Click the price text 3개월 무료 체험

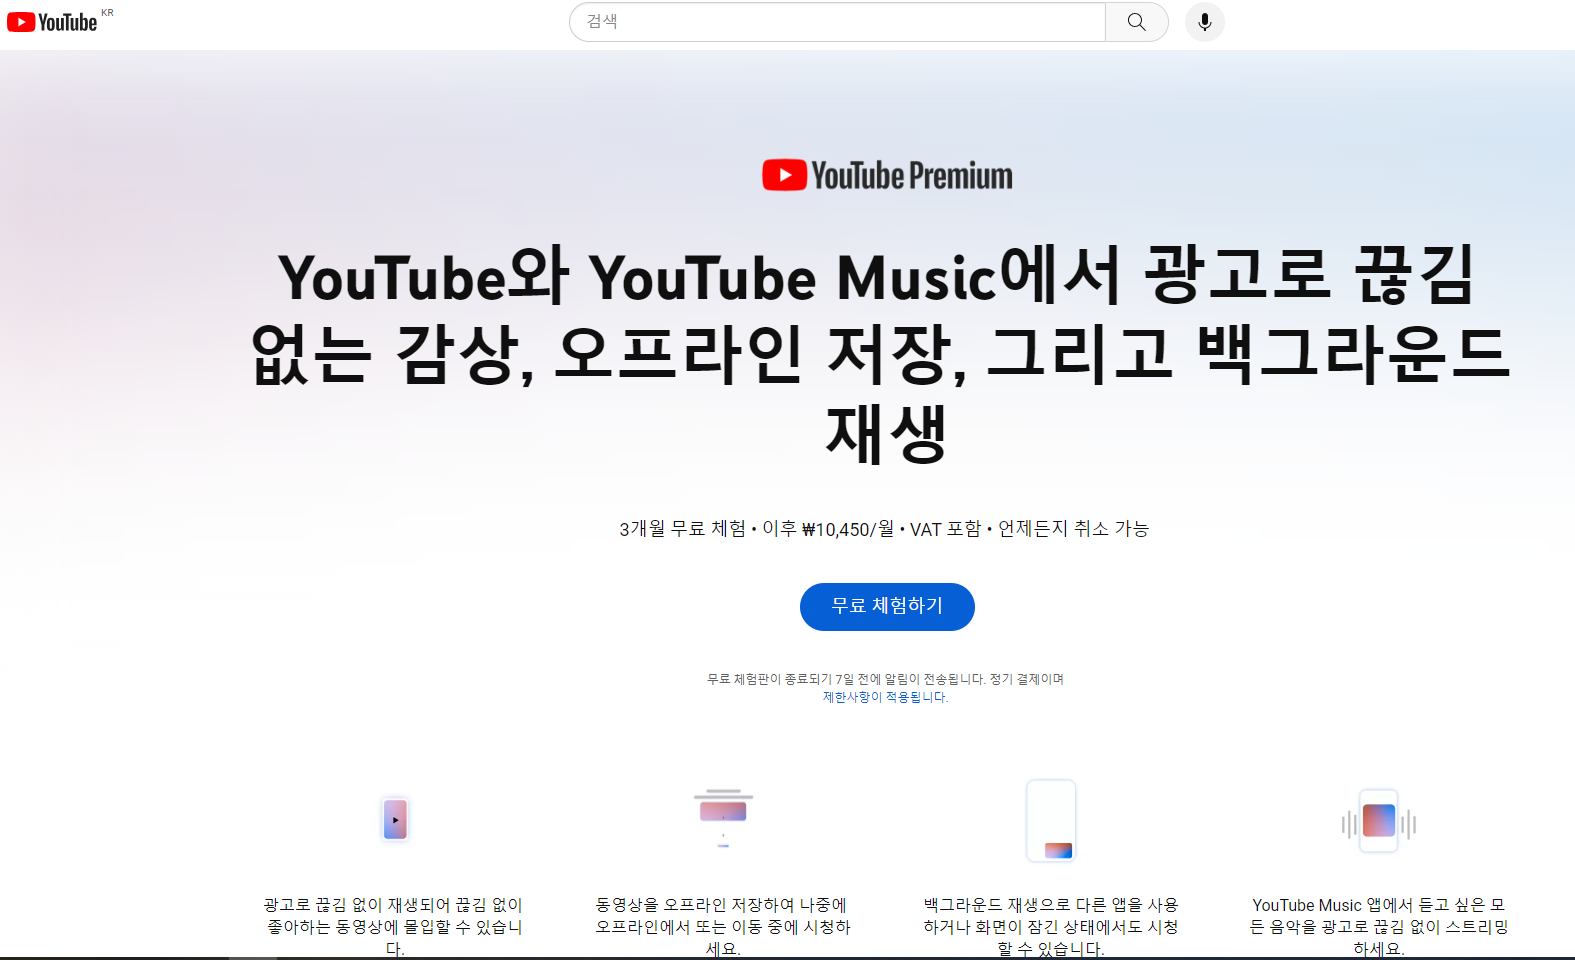[682, 529]
